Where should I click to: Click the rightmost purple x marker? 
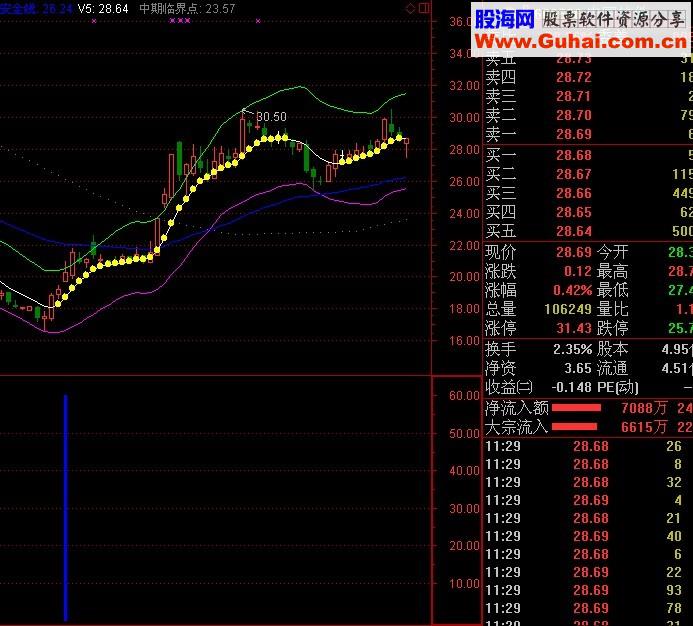click(258, 21)
